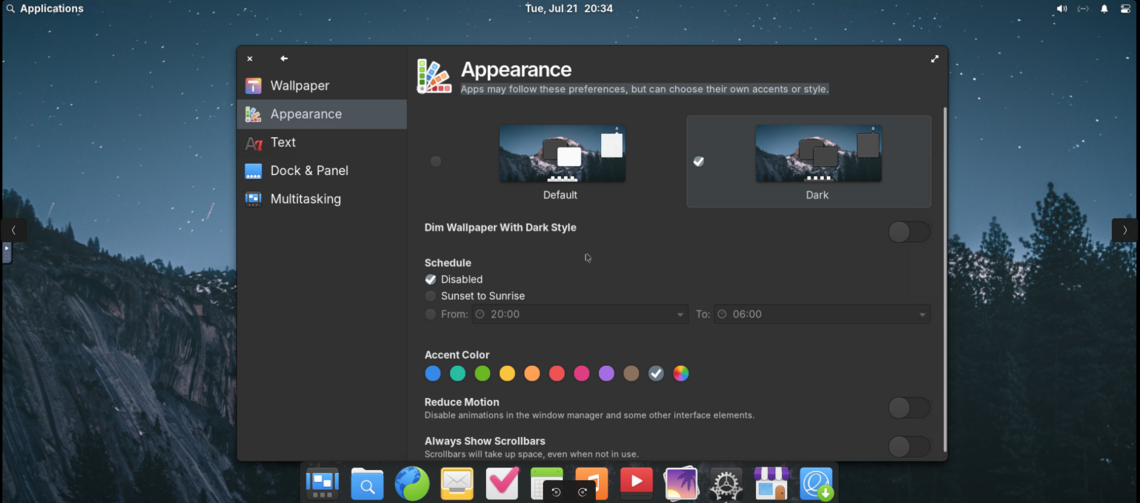1140x503 pixels.
Task: Close the settings window with the X
Action: pyautogui.click(x=249, y=59)
